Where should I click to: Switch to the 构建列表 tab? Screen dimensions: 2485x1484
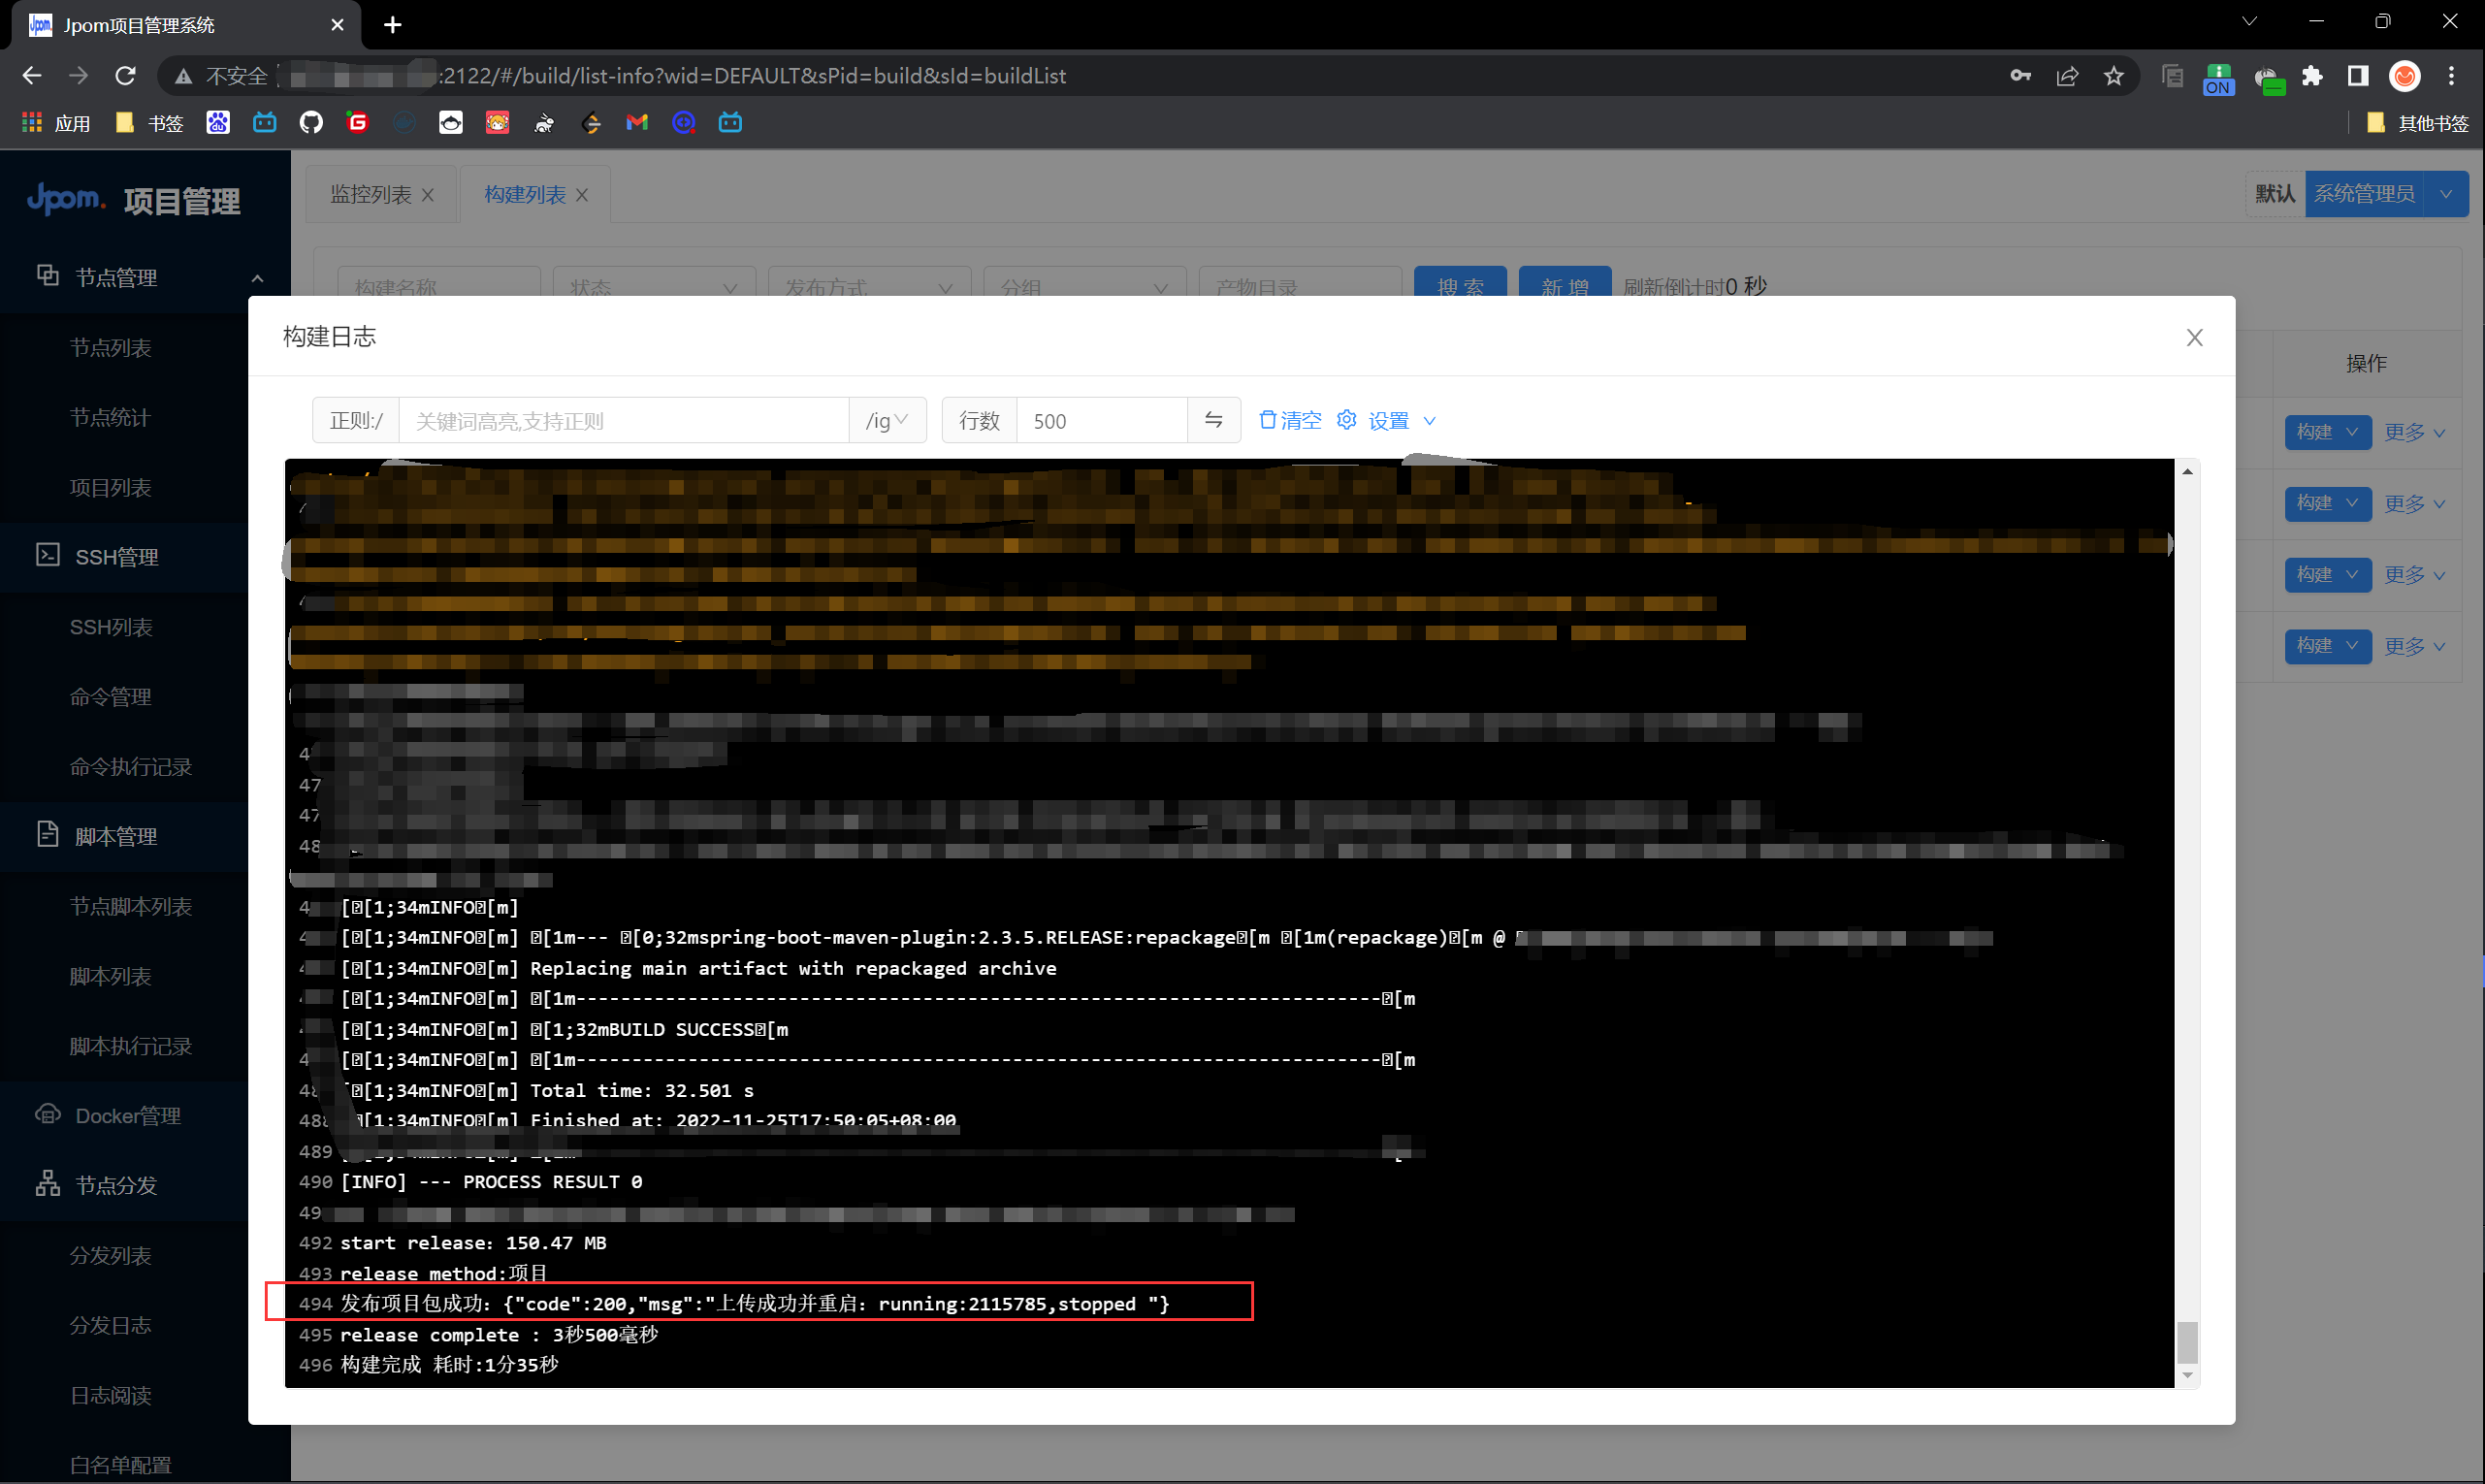point(524,194)
